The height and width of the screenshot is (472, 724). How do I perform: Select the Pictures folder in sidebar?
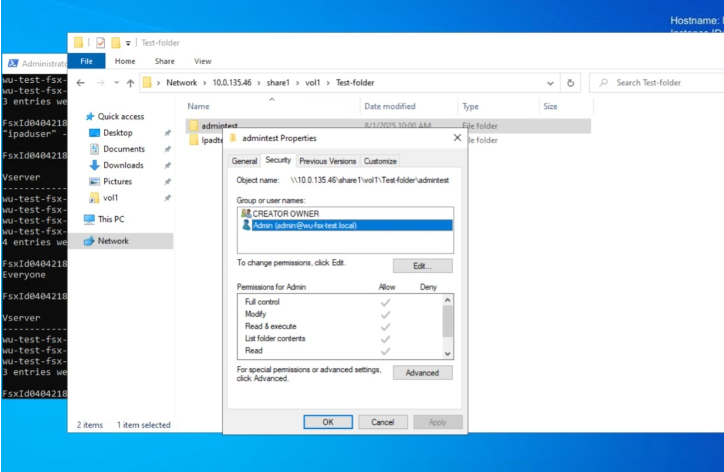pos(117,181)
